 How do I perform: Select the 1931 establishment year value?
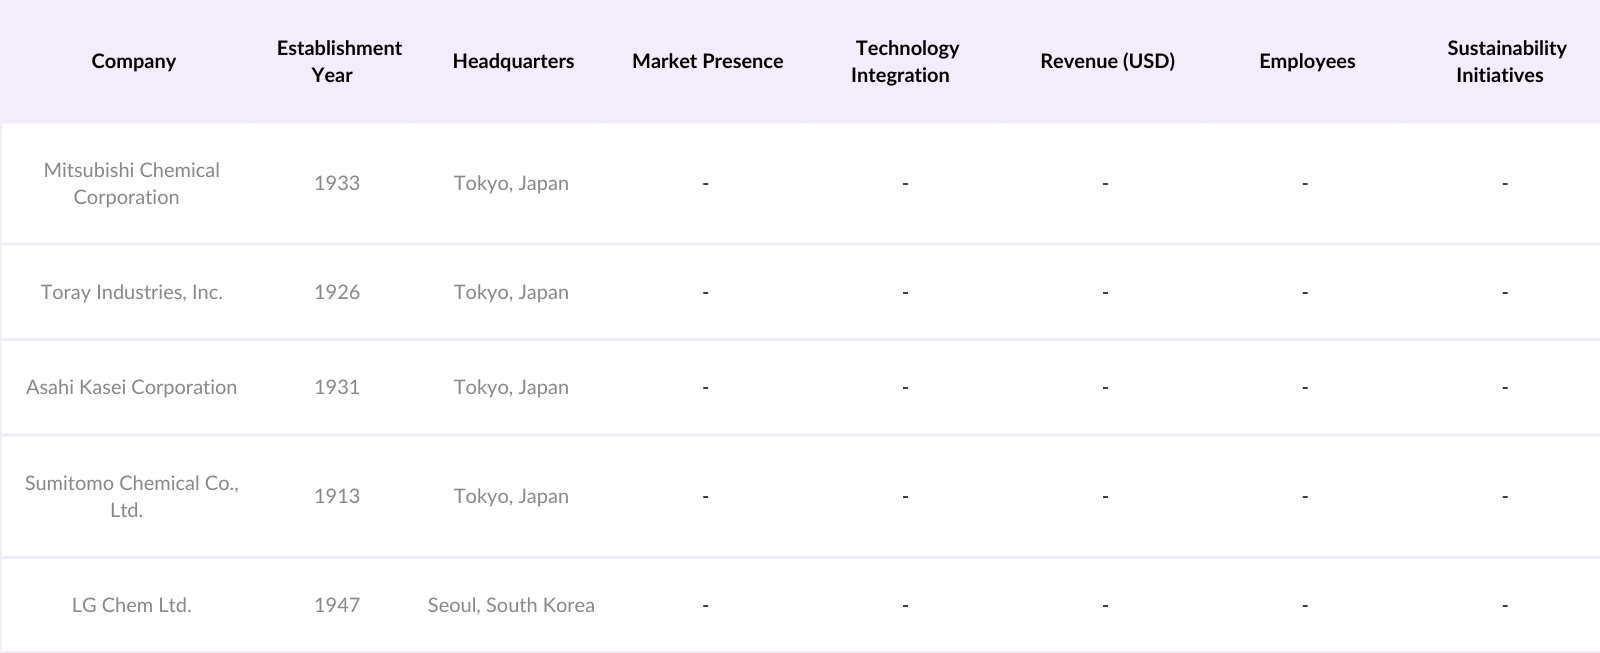[x=337, y=387]
